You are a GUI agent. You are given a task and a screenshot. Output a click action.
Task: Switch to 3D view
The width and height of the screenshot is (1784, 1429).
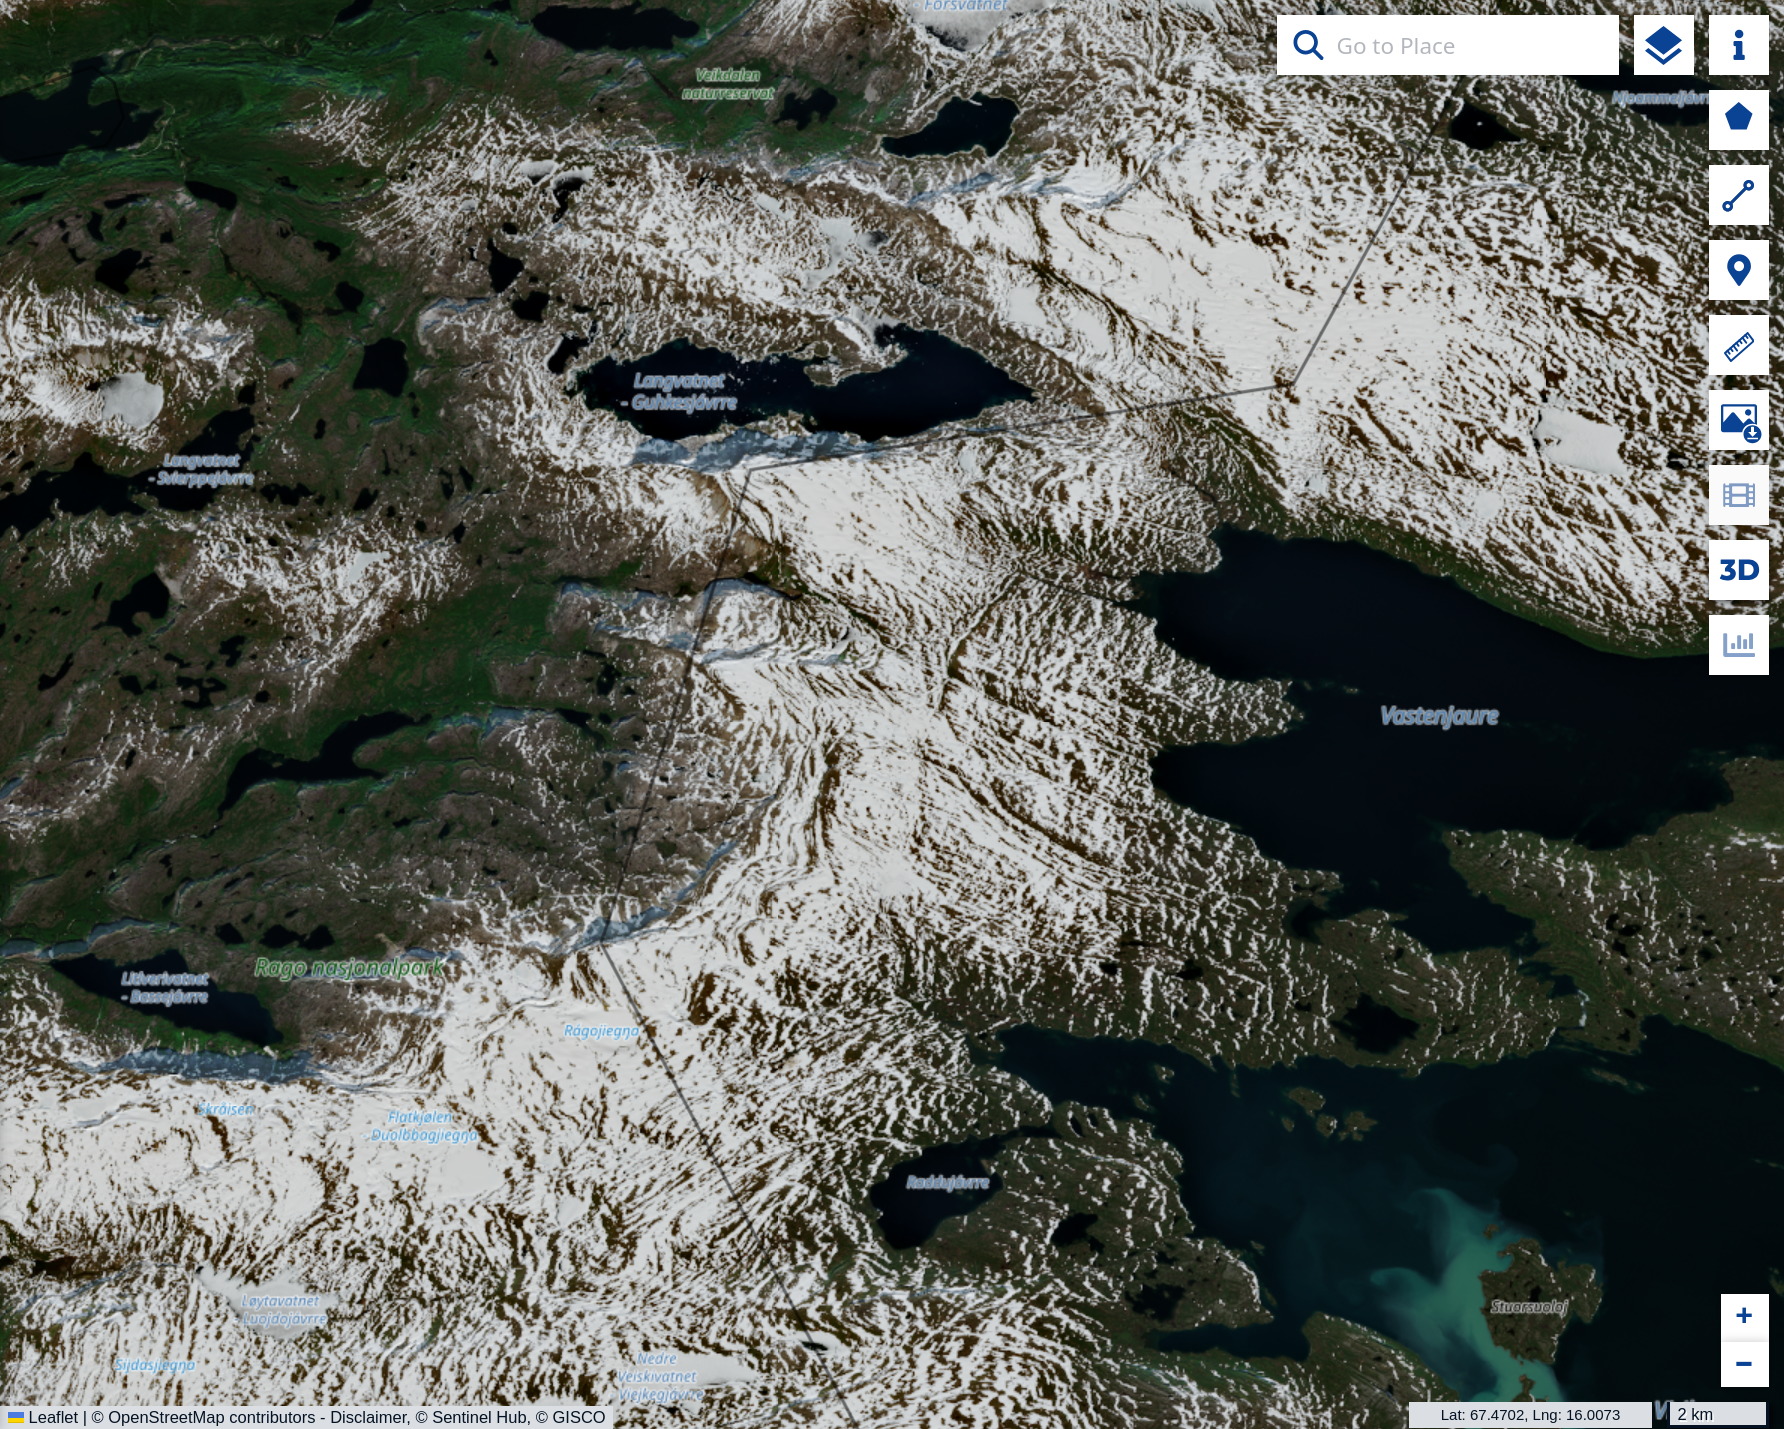(x=1738, y=570)
